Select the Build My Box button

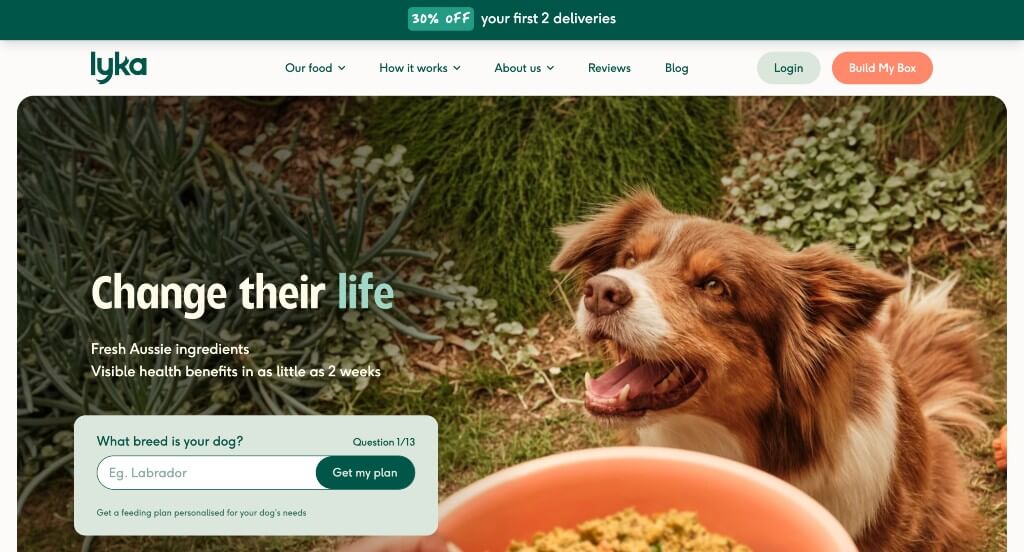pos(882,68)
